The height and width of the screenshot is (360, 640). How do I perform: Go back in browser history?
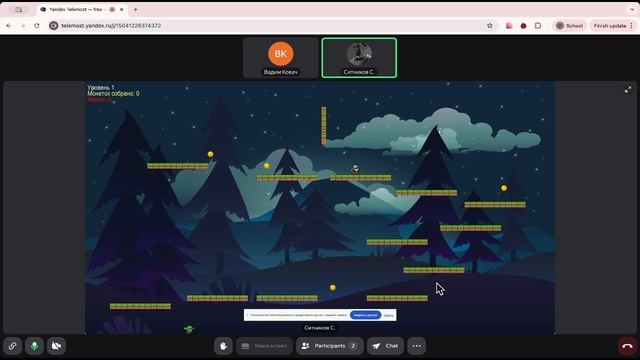(x=9, y=26)
